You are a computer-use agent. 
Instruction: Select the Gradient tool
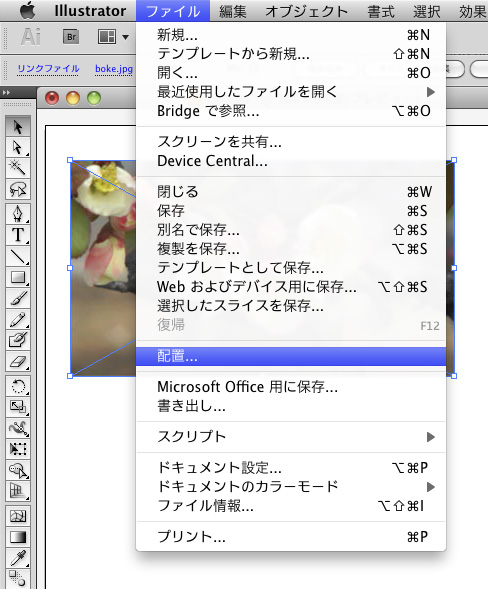[18, 537]
